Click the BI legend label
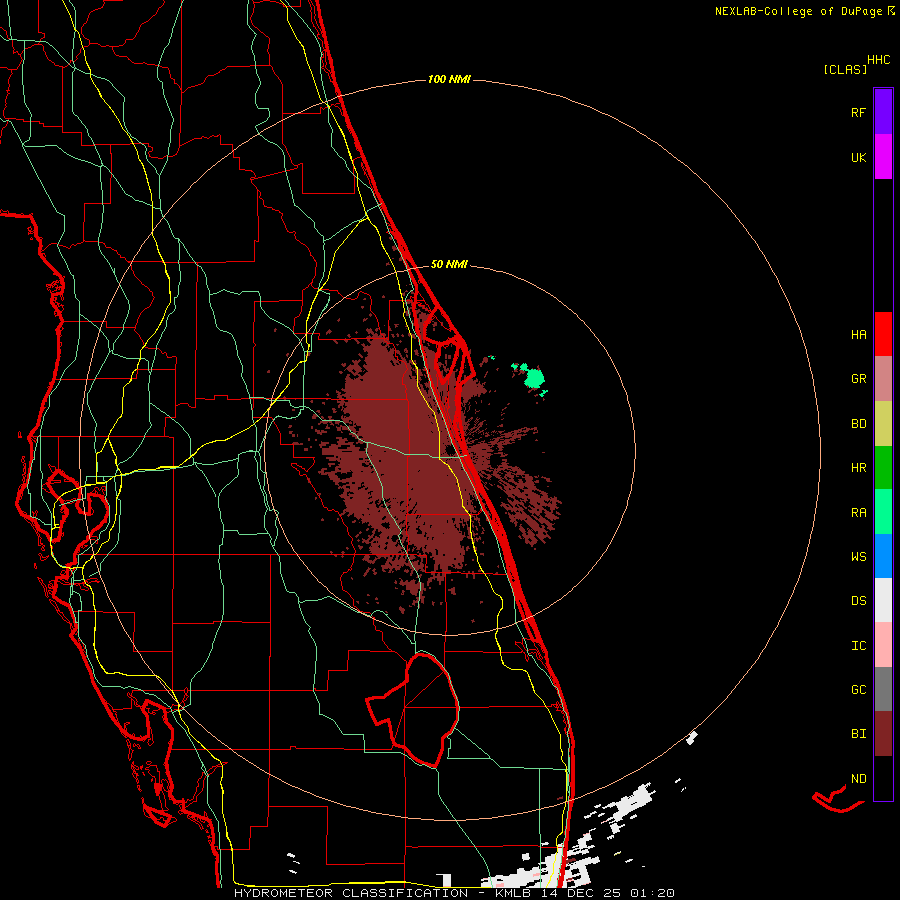The height and width of the screenshot is (900, 900). click(x=858, y=734)
